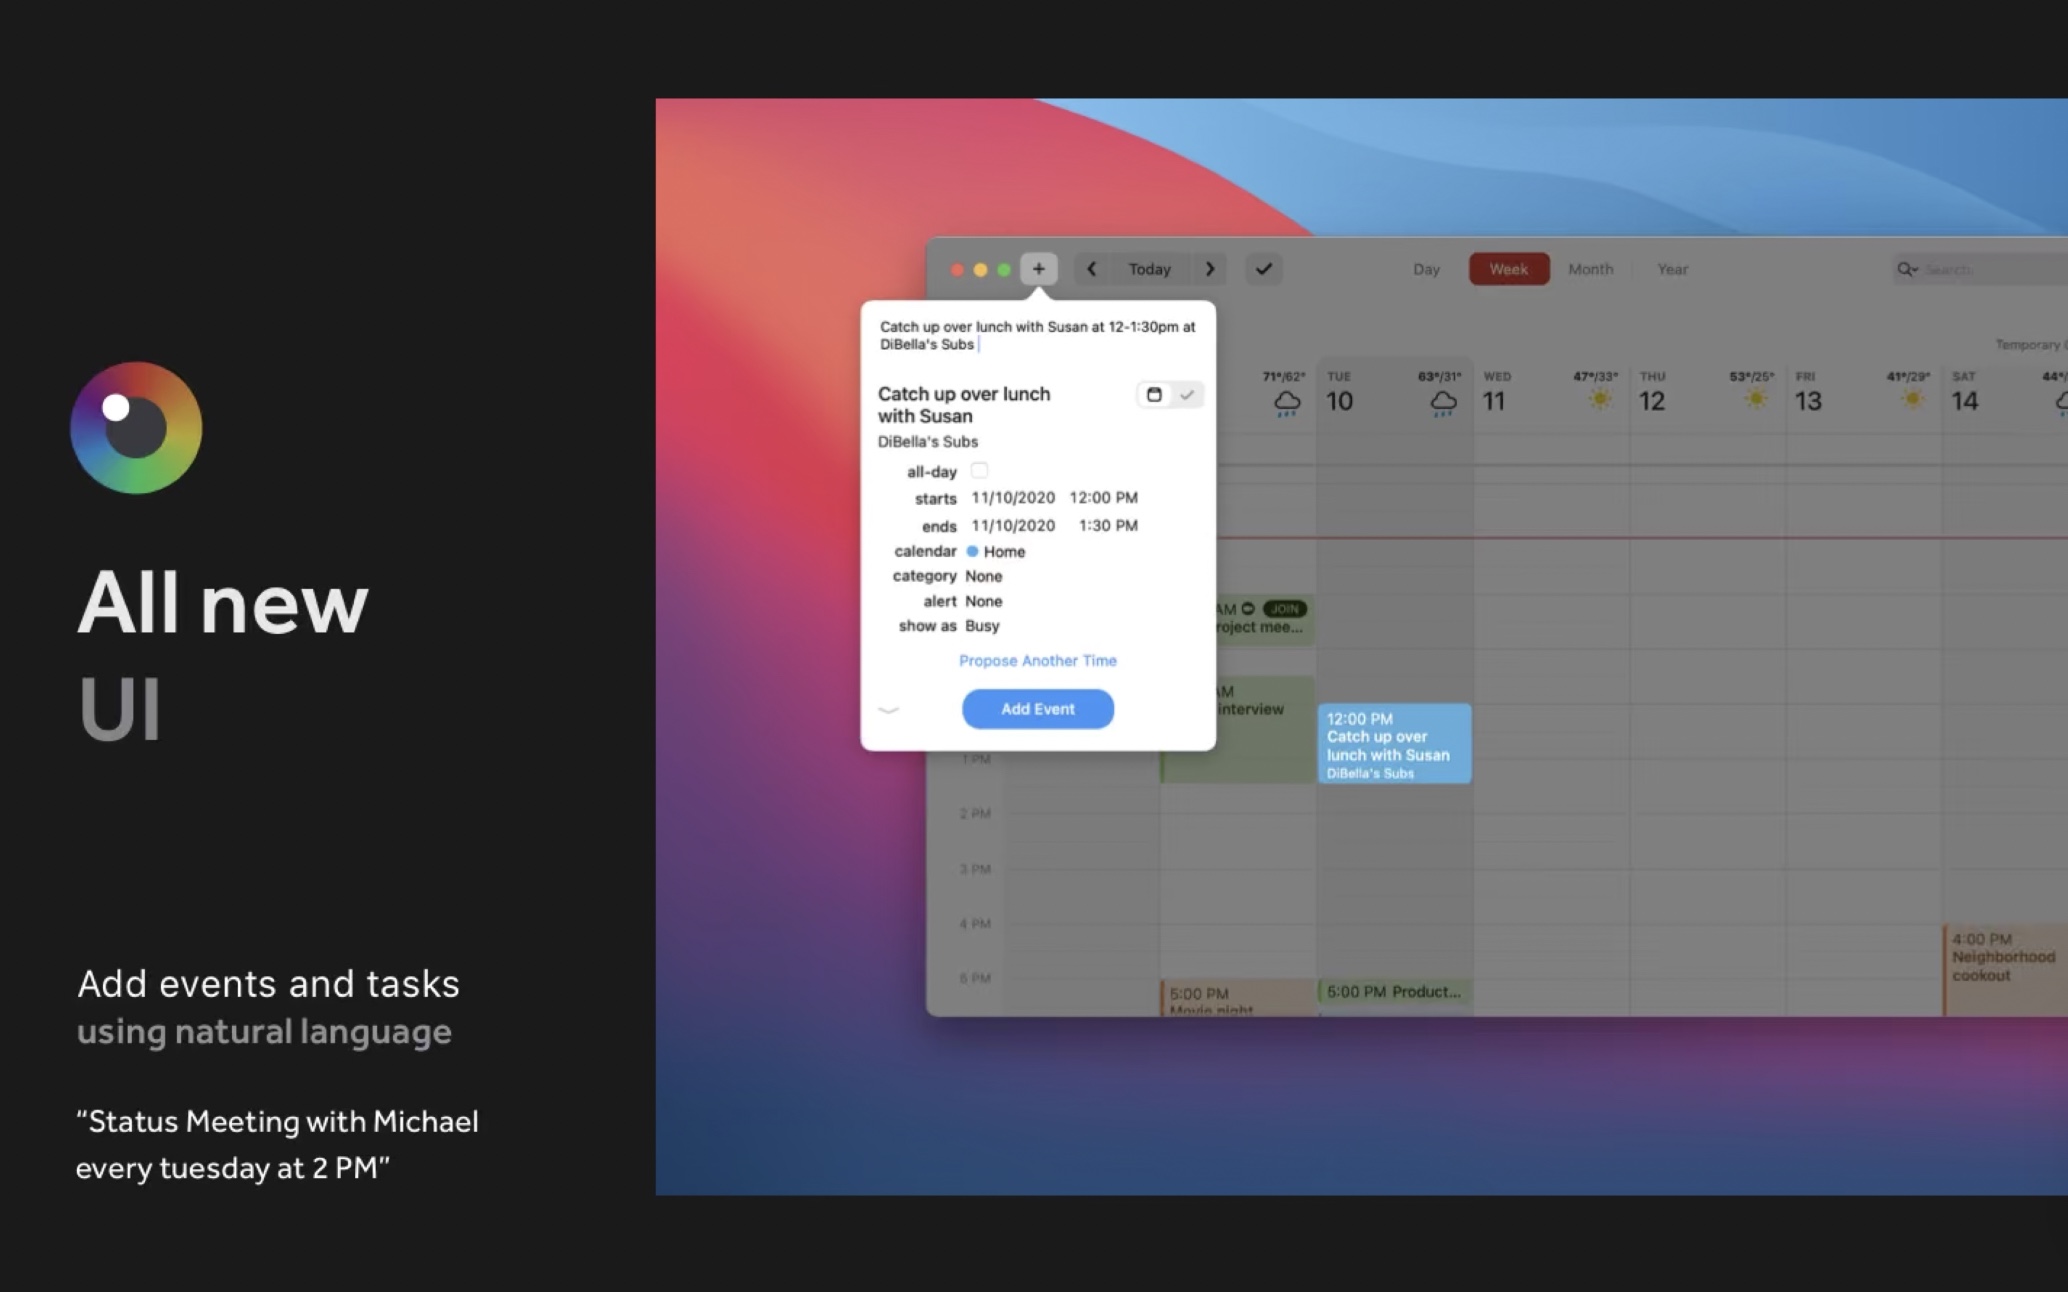Switch to task type with checkmark icon

1187,395
